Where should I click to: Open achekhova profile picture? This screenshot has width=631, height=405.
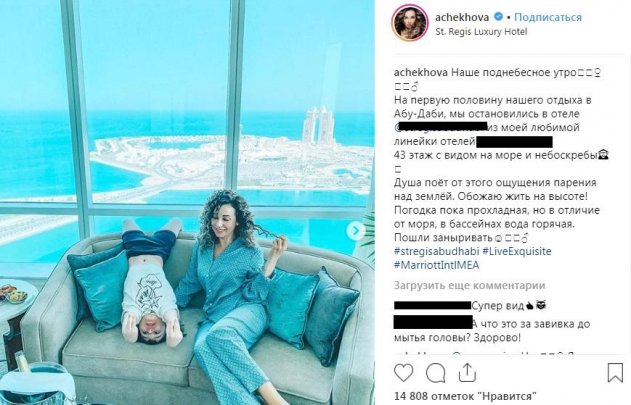point(410,23)
